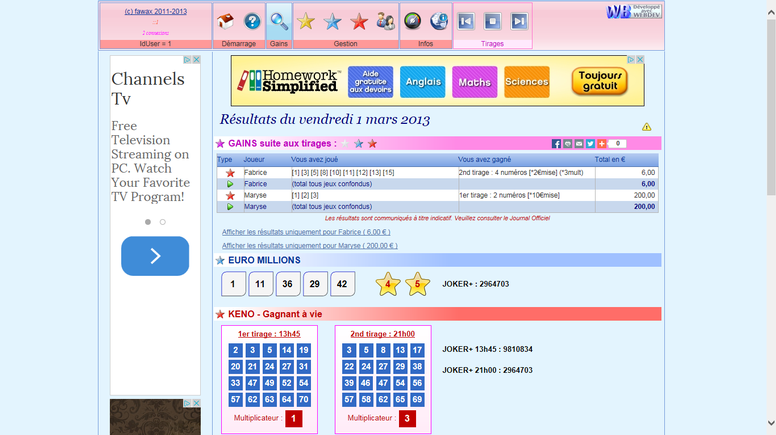776x435 pixels.
Task: Click the faded white star in GAINS header
Action: tap(345, 144)
